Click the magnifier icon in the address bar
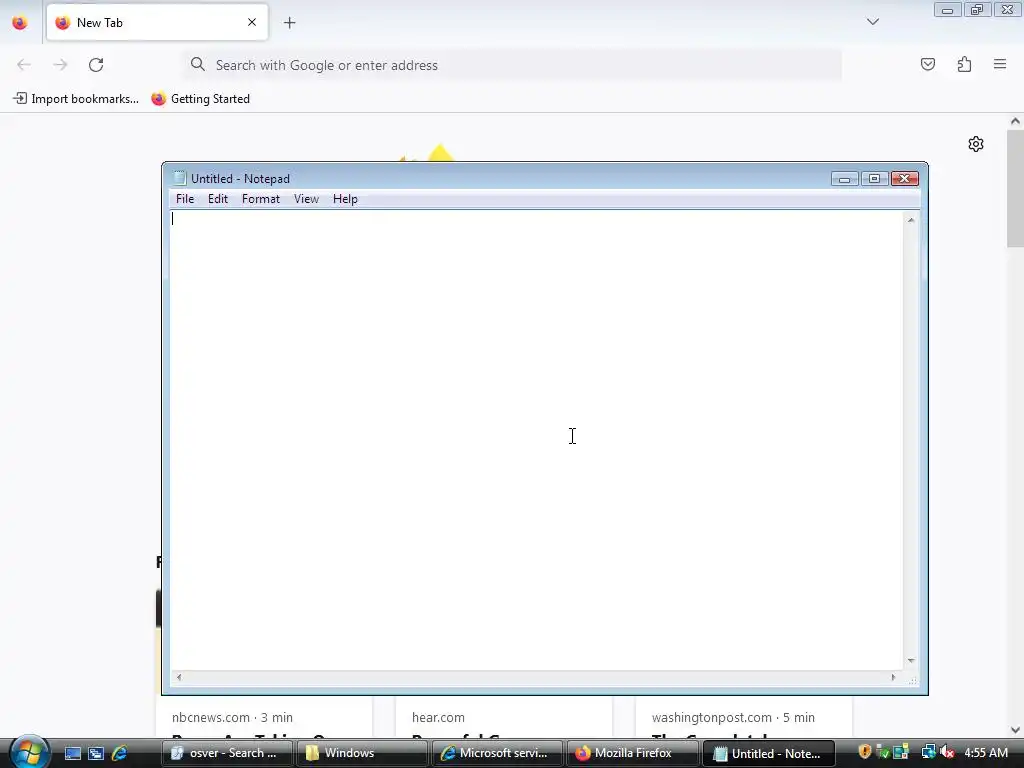 point(198,64)
